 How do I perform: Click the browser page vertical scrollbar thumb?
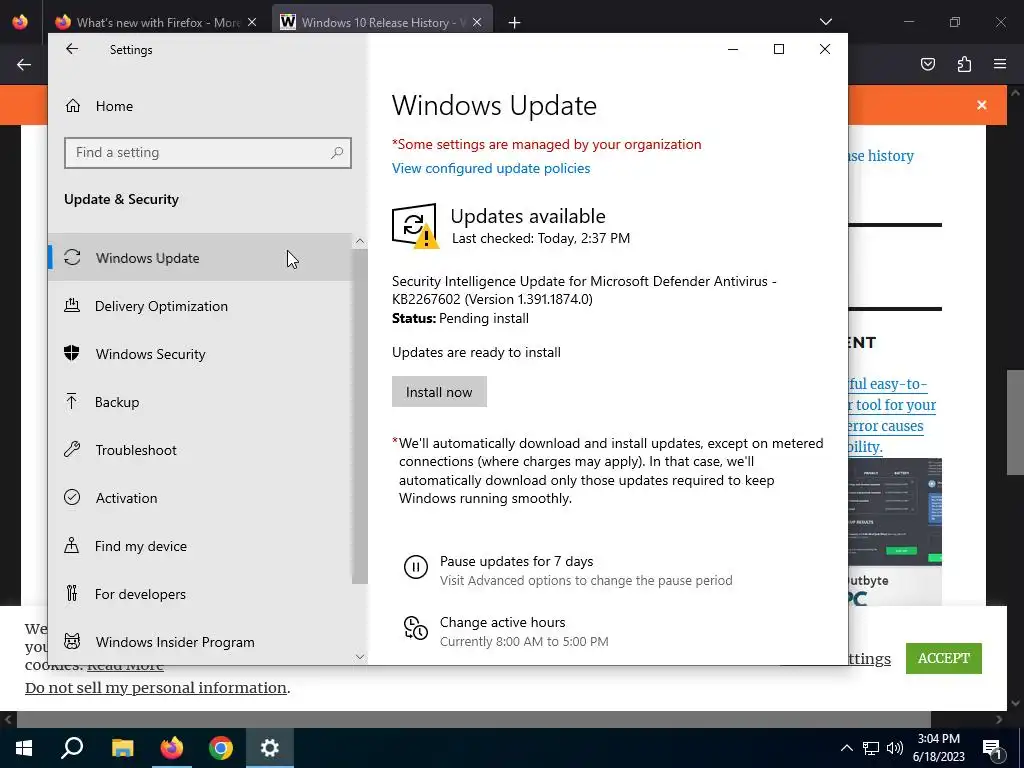(1016, 423)
